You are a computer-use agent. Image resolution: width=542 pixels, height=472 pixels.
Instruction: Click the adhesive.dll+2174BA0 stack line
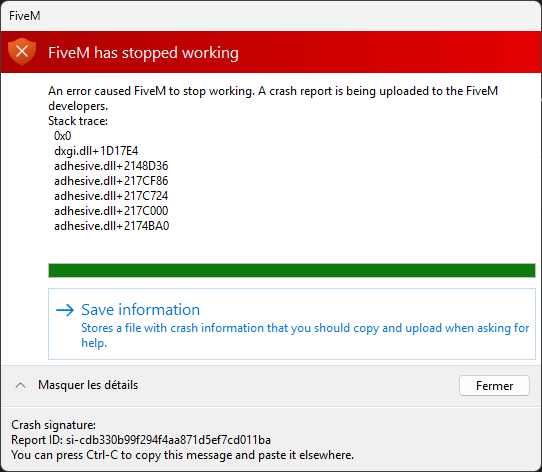pyautogui.click(x=111, y=226)
